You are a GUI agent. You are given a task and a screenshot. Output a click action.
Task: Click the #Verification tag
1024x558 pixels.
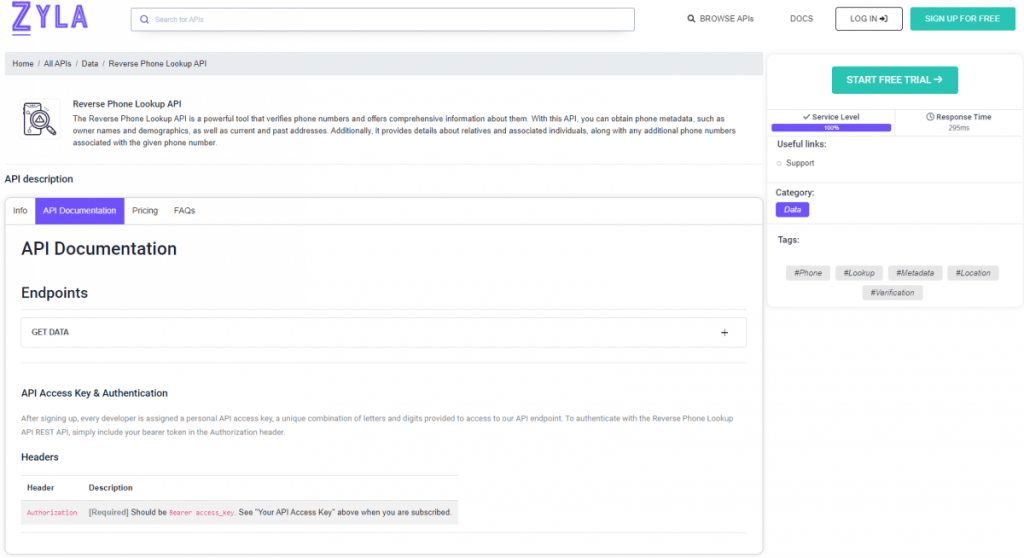click(892, 293)
